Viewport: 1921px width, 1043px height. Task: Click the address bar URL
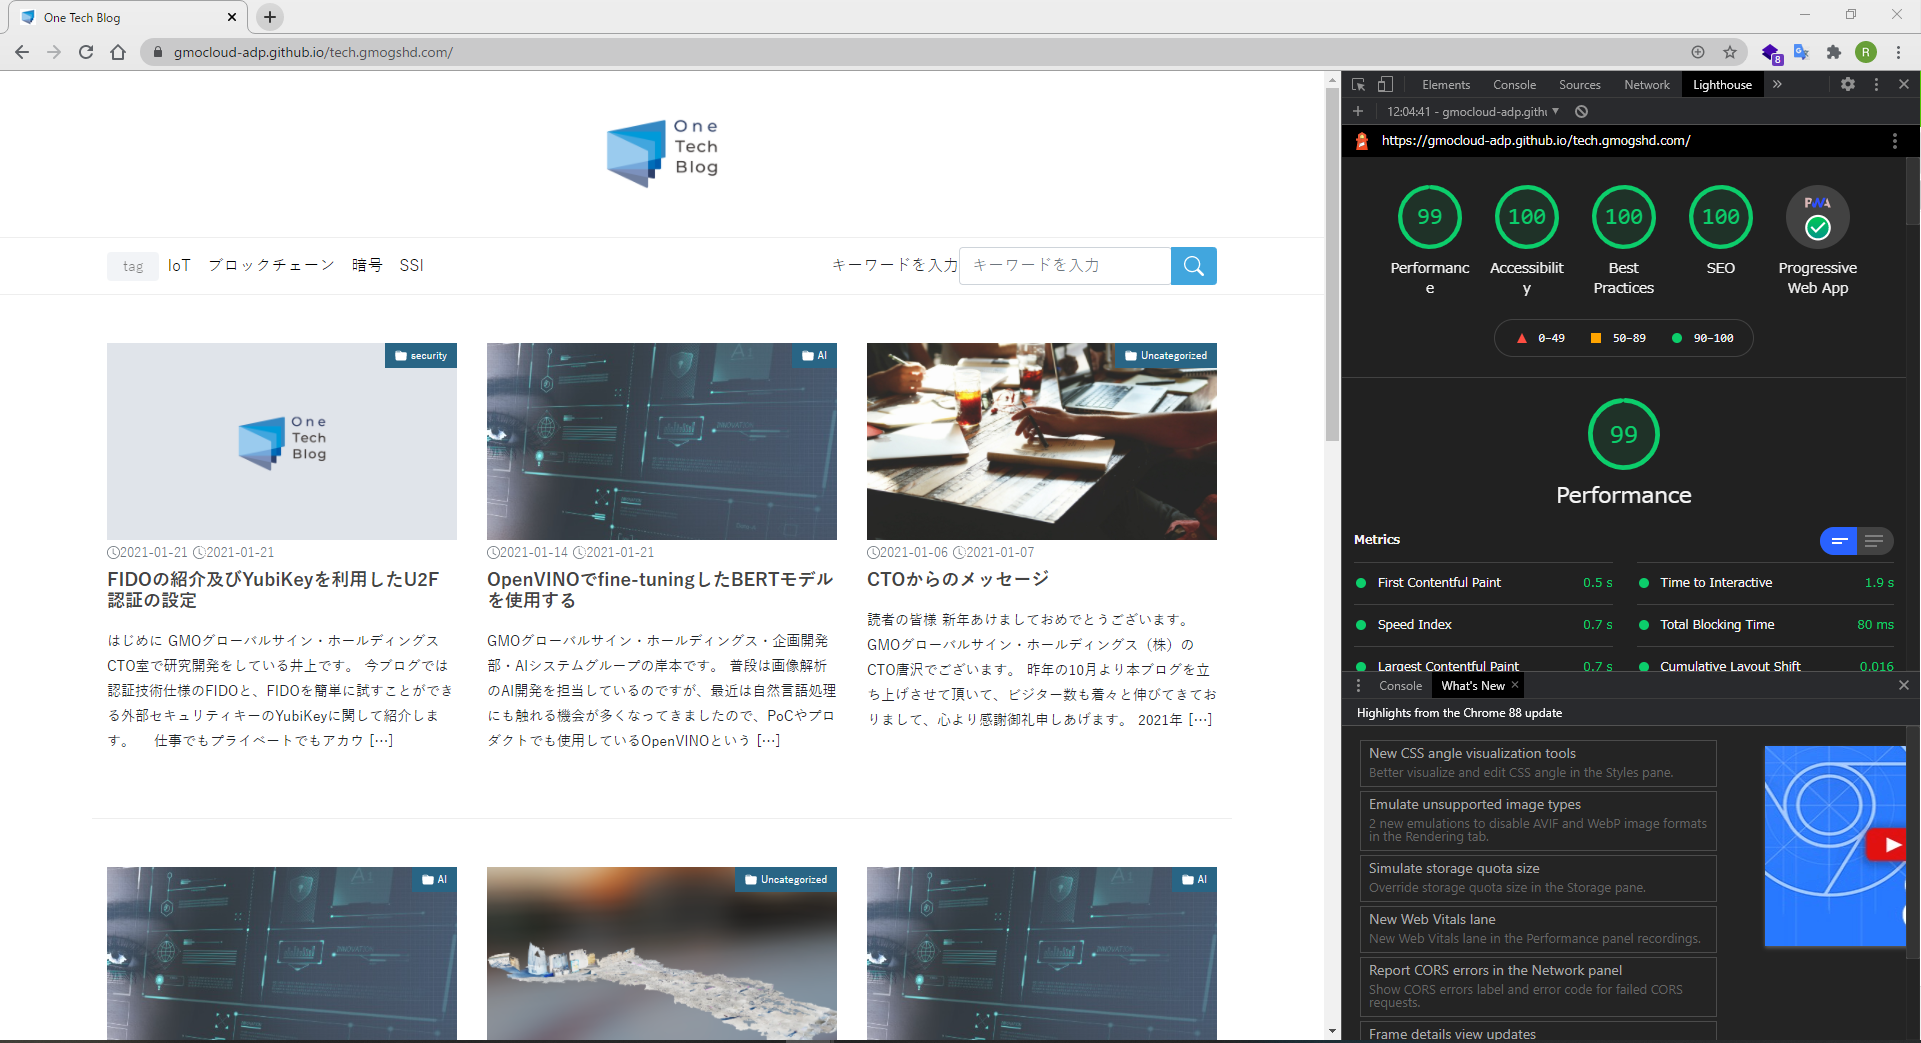click(x=313, y=52)
